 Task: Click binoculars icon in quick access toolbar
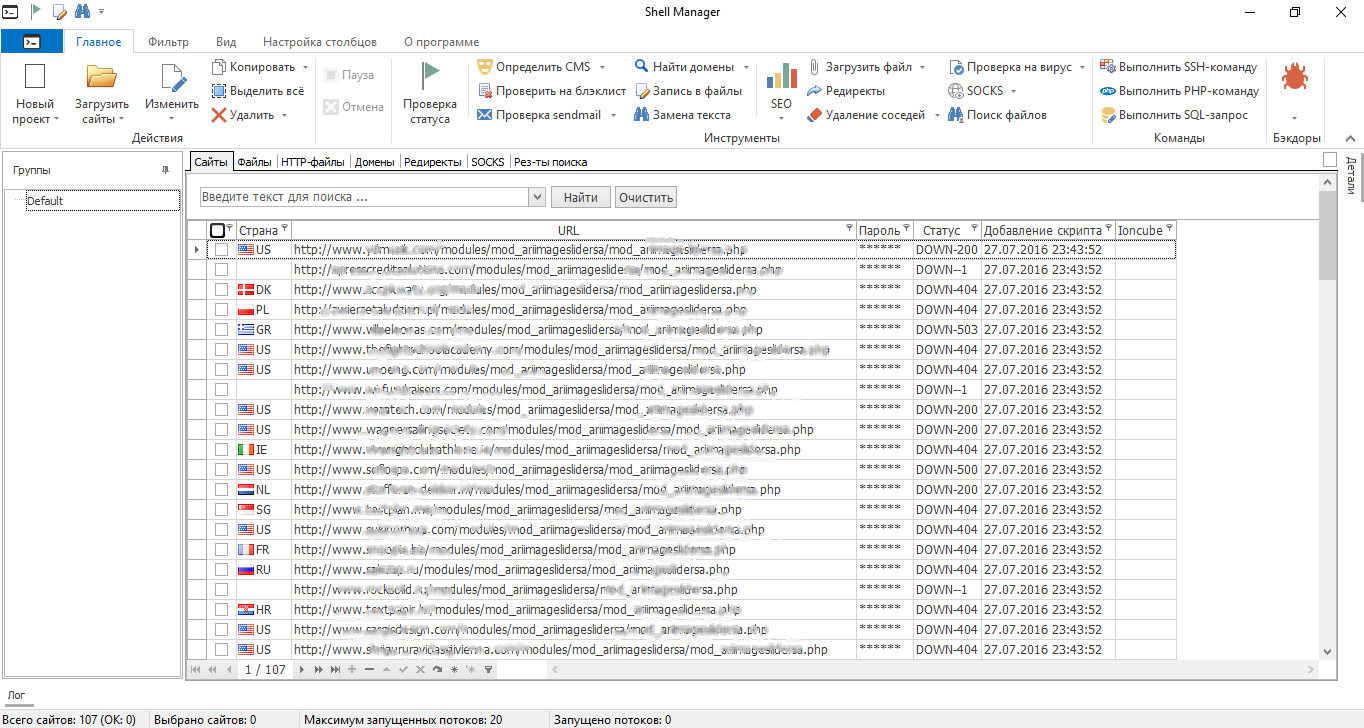[x=83, y=11]
